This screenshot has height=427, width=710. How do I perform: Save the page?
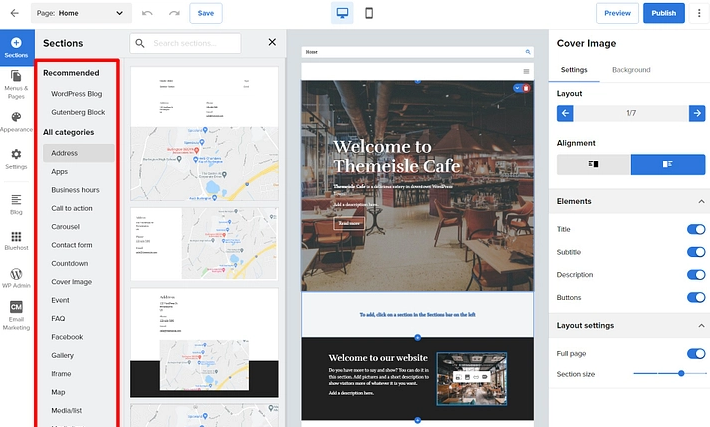(206, 13)
